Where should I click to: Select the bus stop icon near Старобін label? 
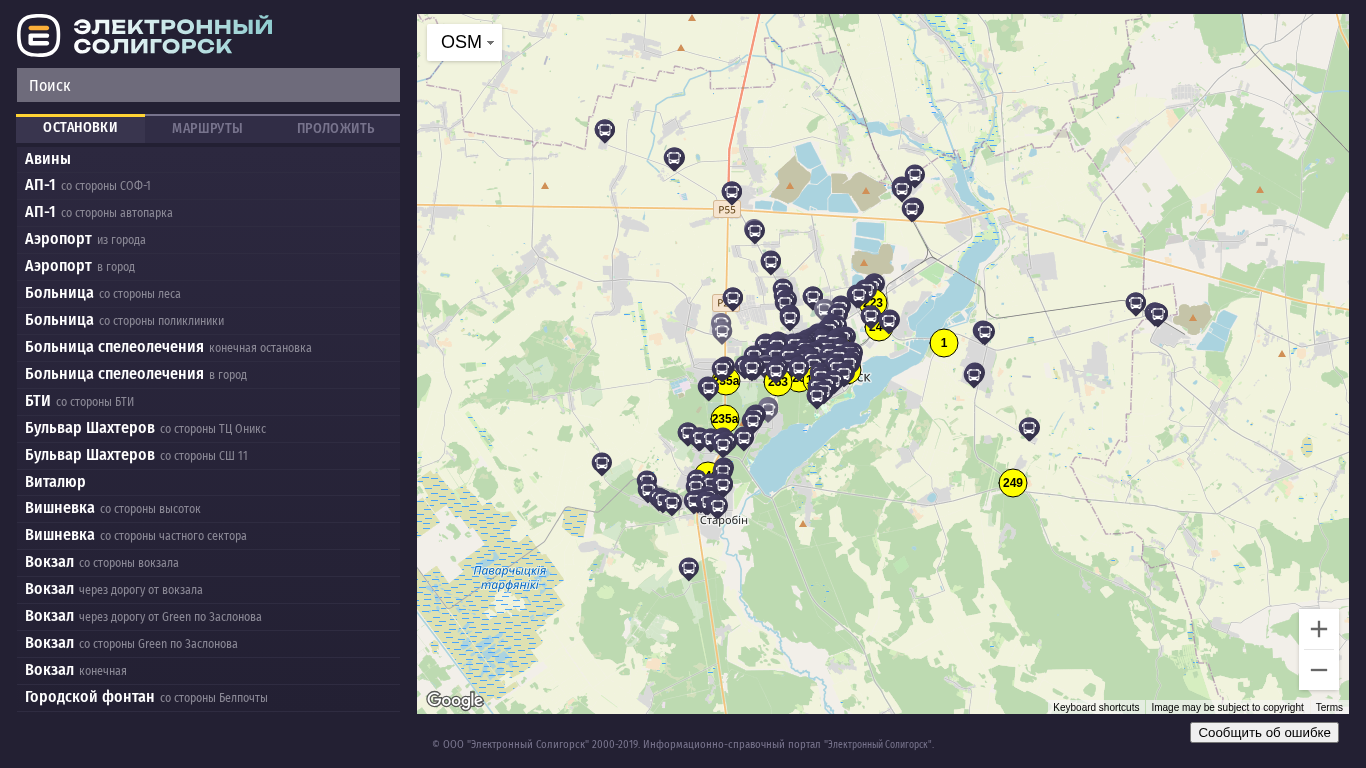point(718,506)
